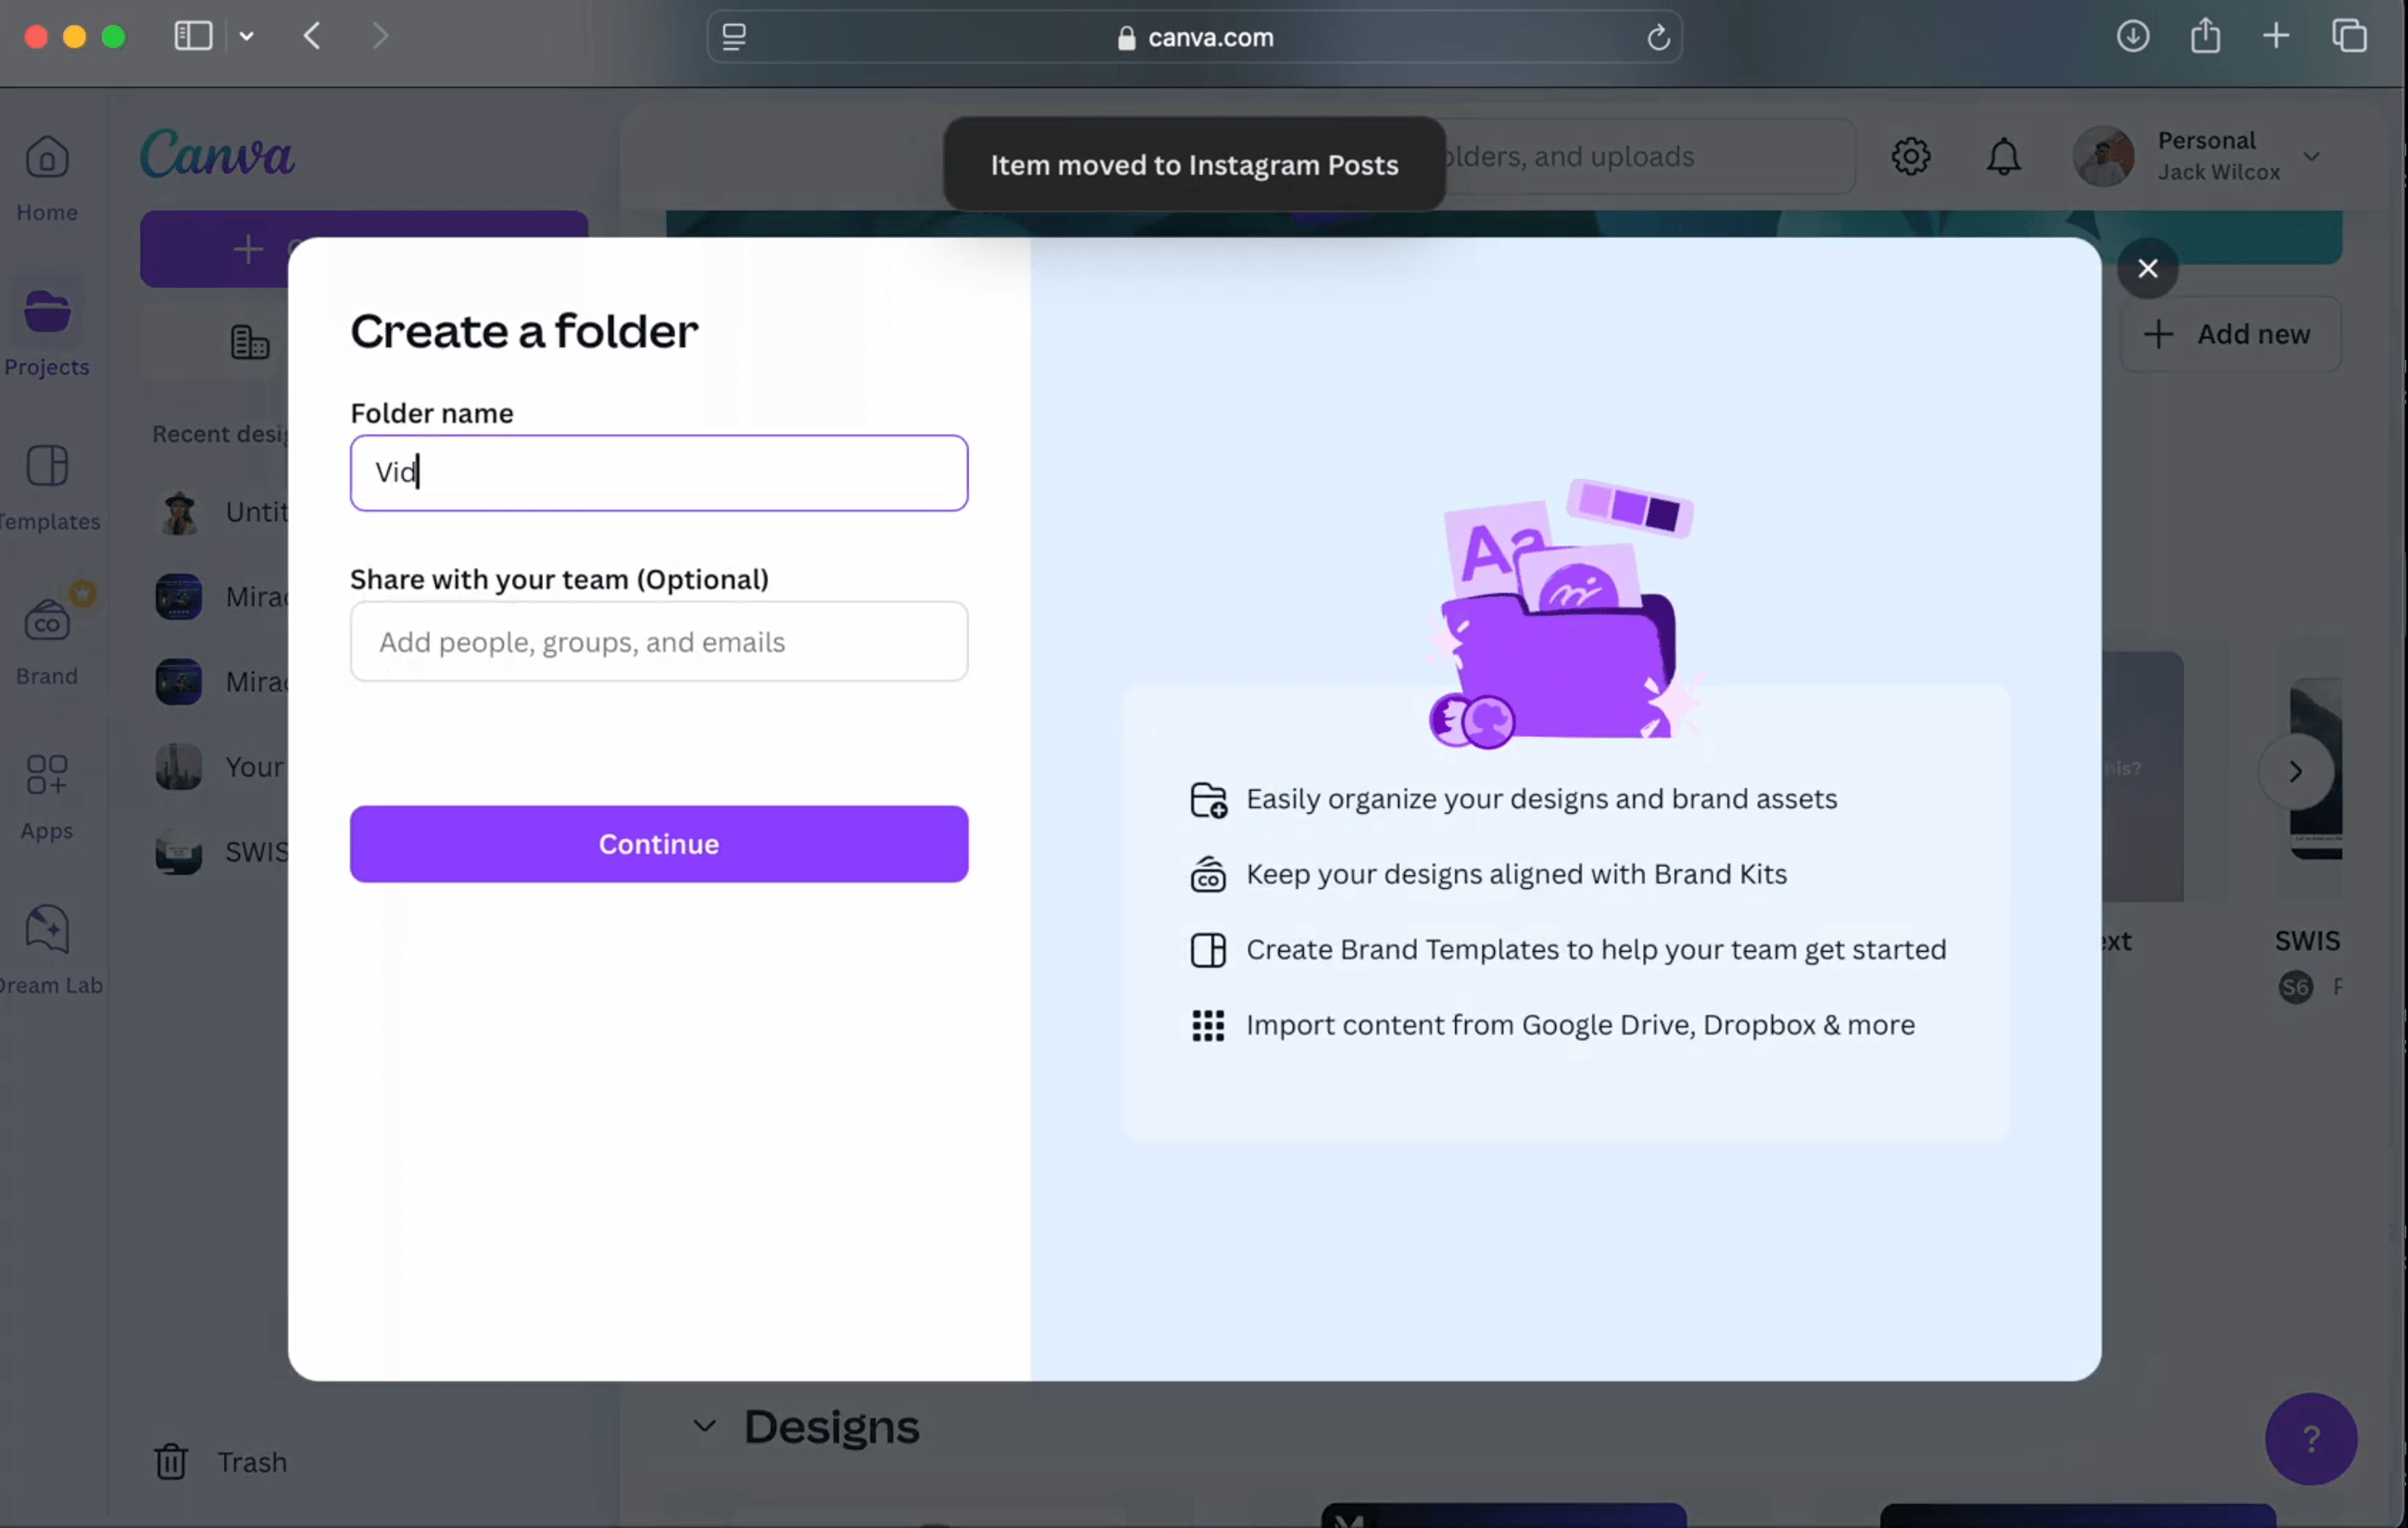Screen dimensions: 2408x1528
Task: Reload the canva.com page
Action: (x=1658, y=37)
